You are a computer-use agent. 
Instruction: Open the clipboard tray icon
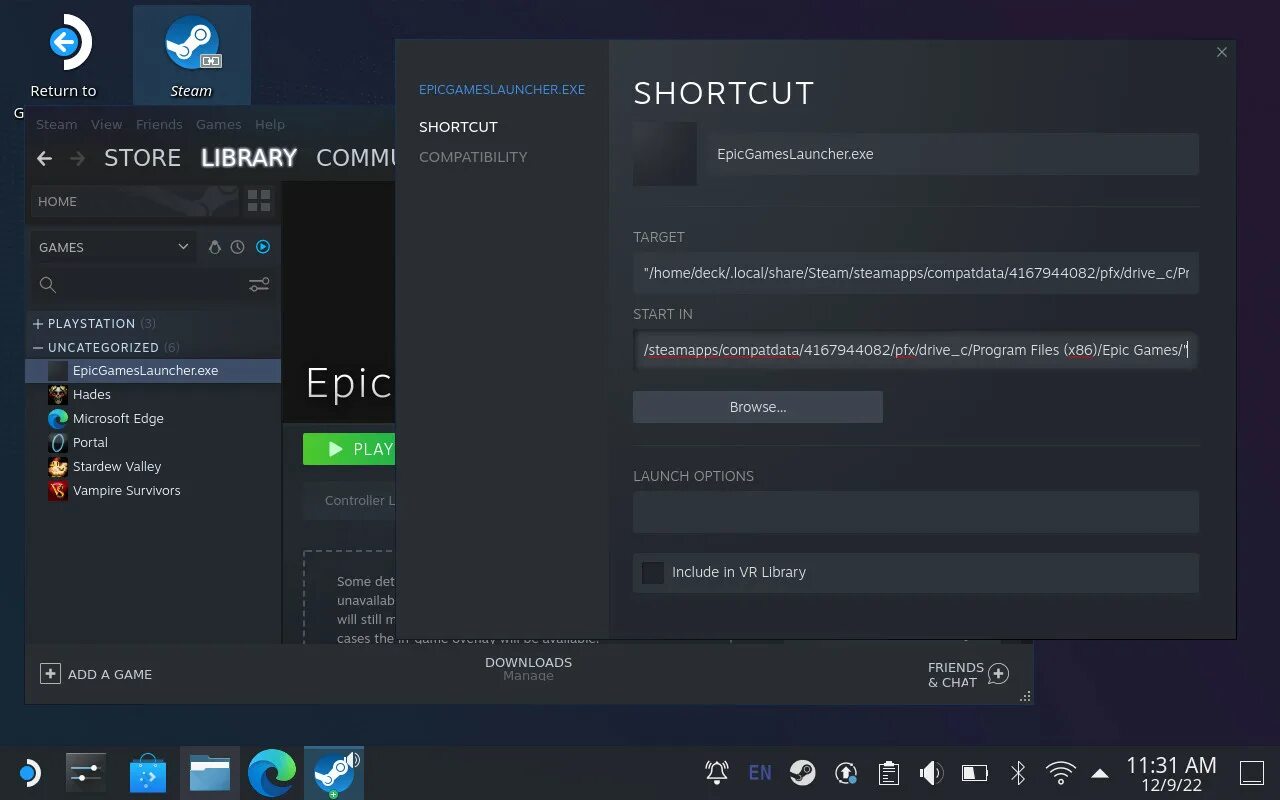click(x=888, y=772)
